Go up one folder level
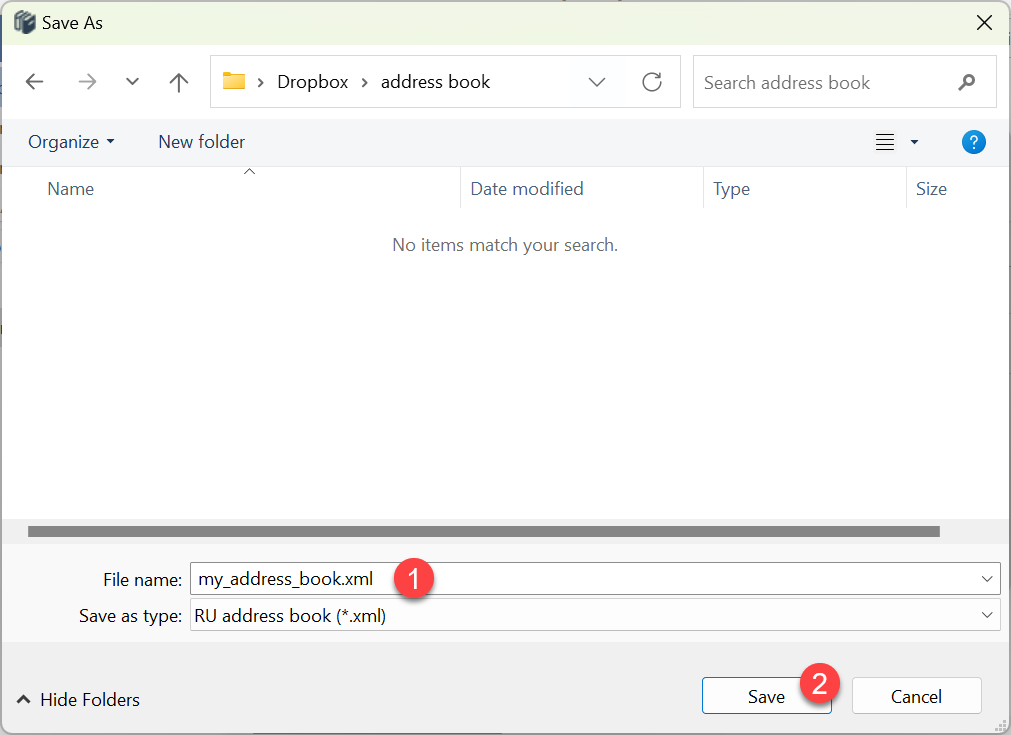 (179, 82)
